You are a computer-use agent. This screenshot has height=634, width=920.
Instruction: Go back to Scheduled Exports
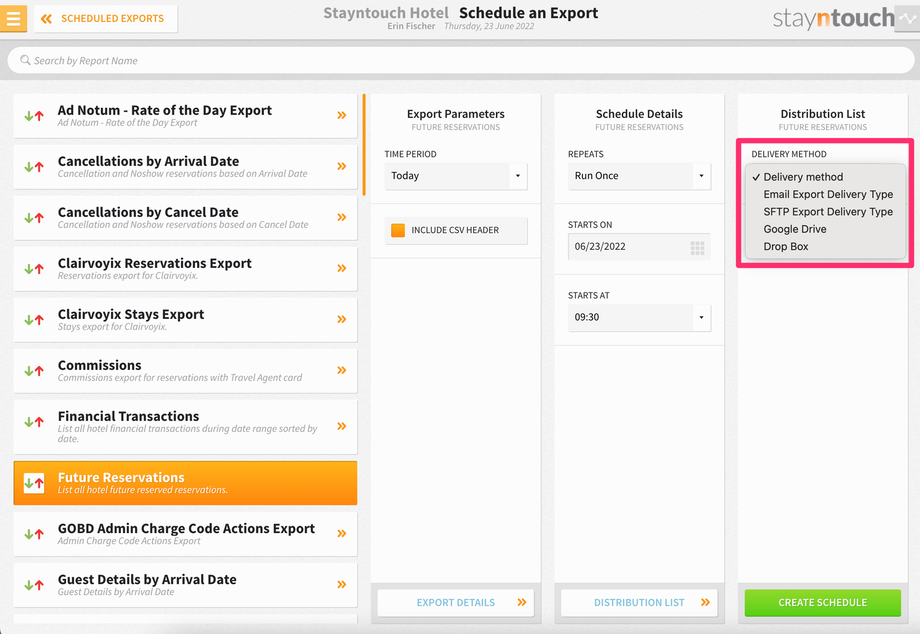[x=106, y=19]
